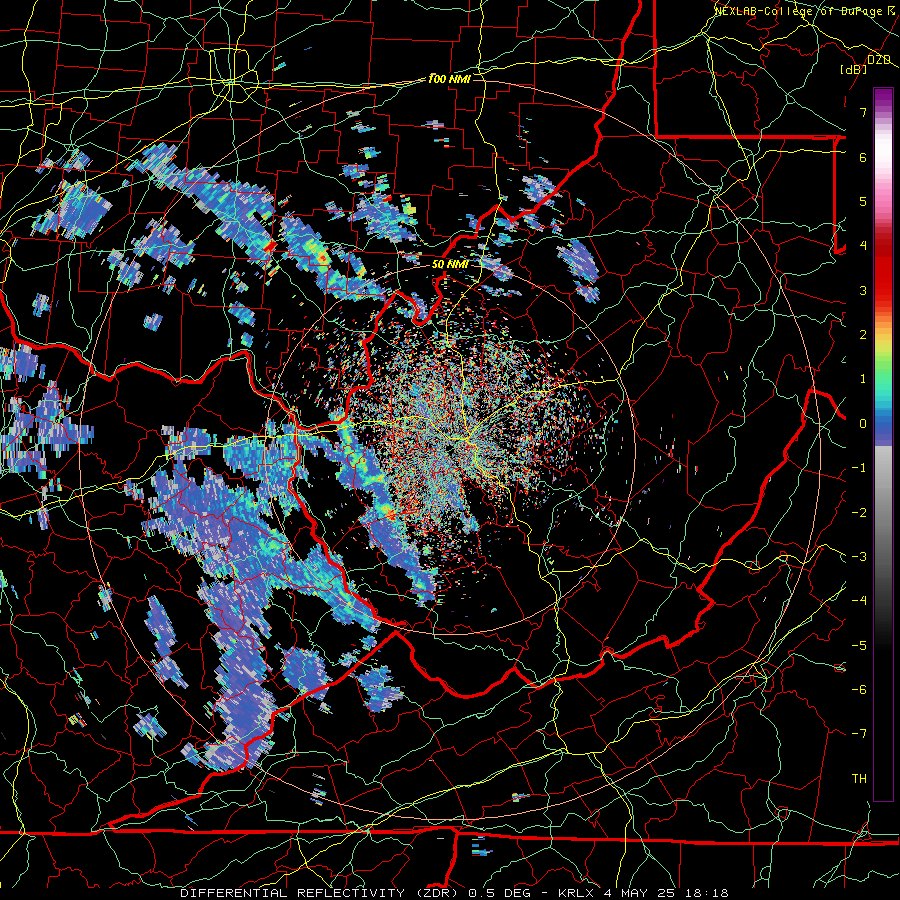The image size is (900, 900).
Task: Click the ZDR color scale bar
Action: [883, 444]
